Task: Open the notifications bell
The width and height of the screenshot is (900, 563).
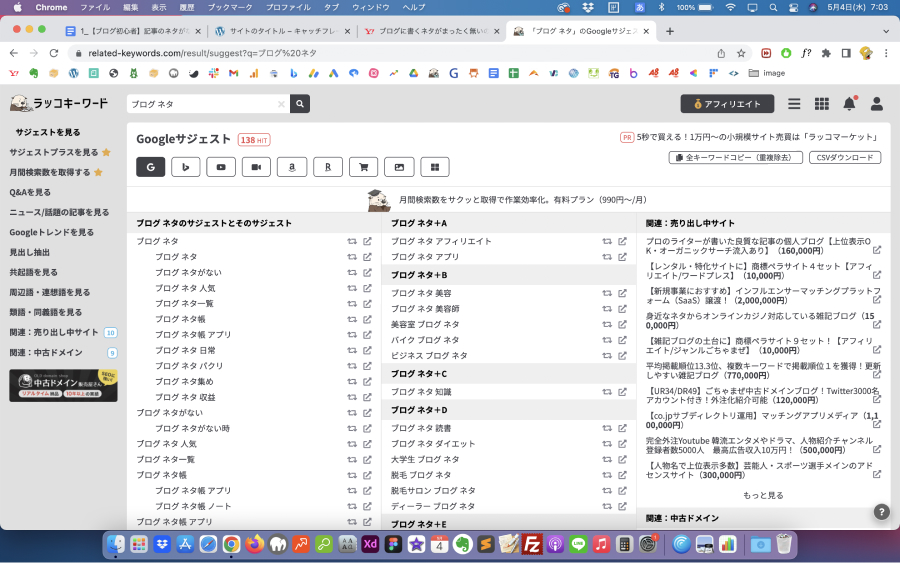Action: click(849, 103)
